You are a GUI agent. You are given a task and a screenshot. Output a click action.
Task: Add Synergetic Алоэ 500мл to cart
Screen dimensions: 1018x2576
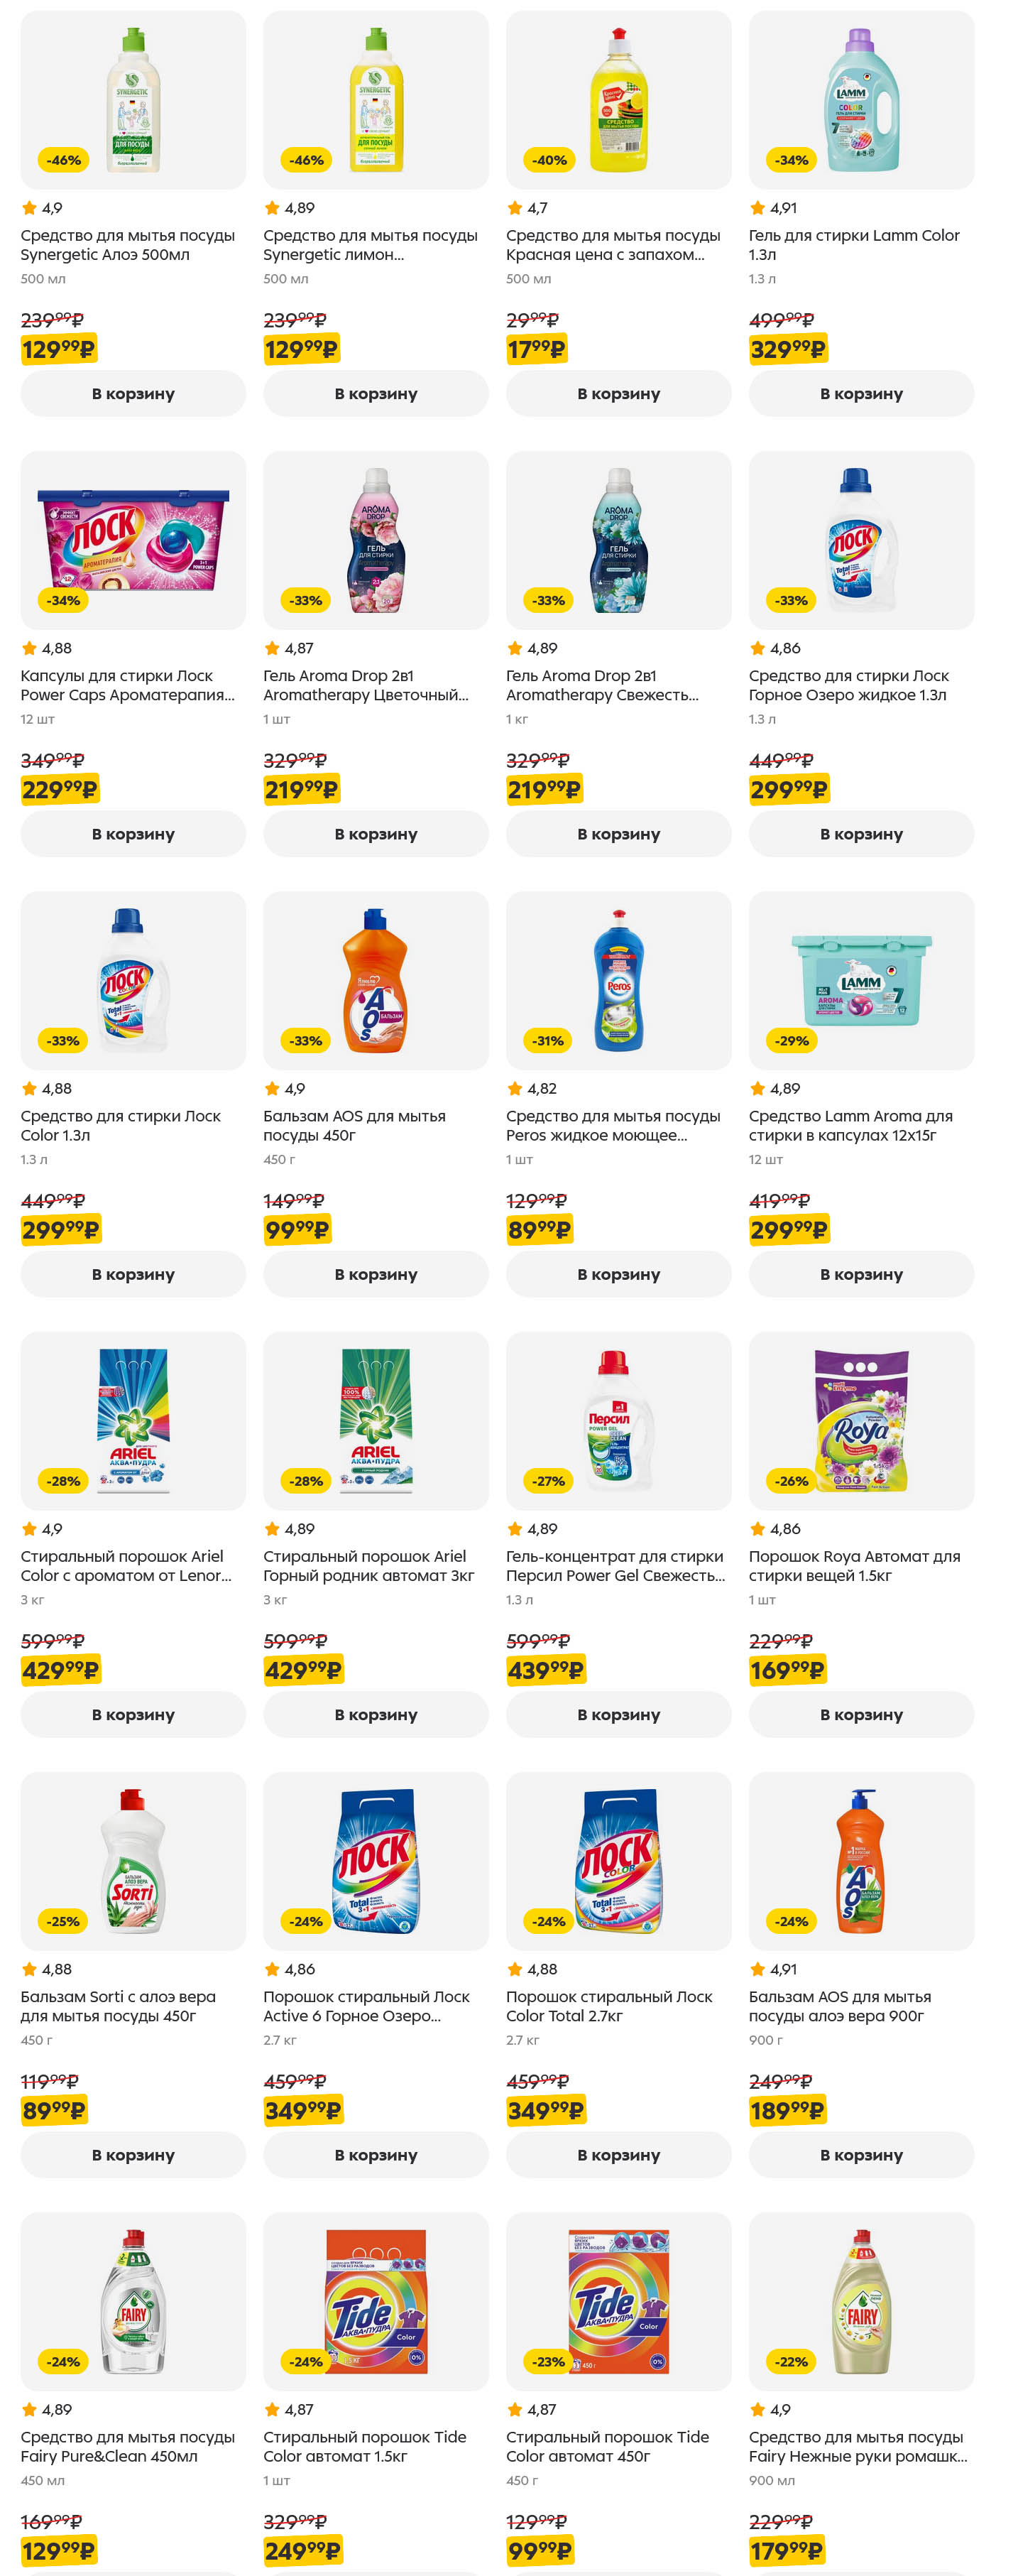[133, 394]
